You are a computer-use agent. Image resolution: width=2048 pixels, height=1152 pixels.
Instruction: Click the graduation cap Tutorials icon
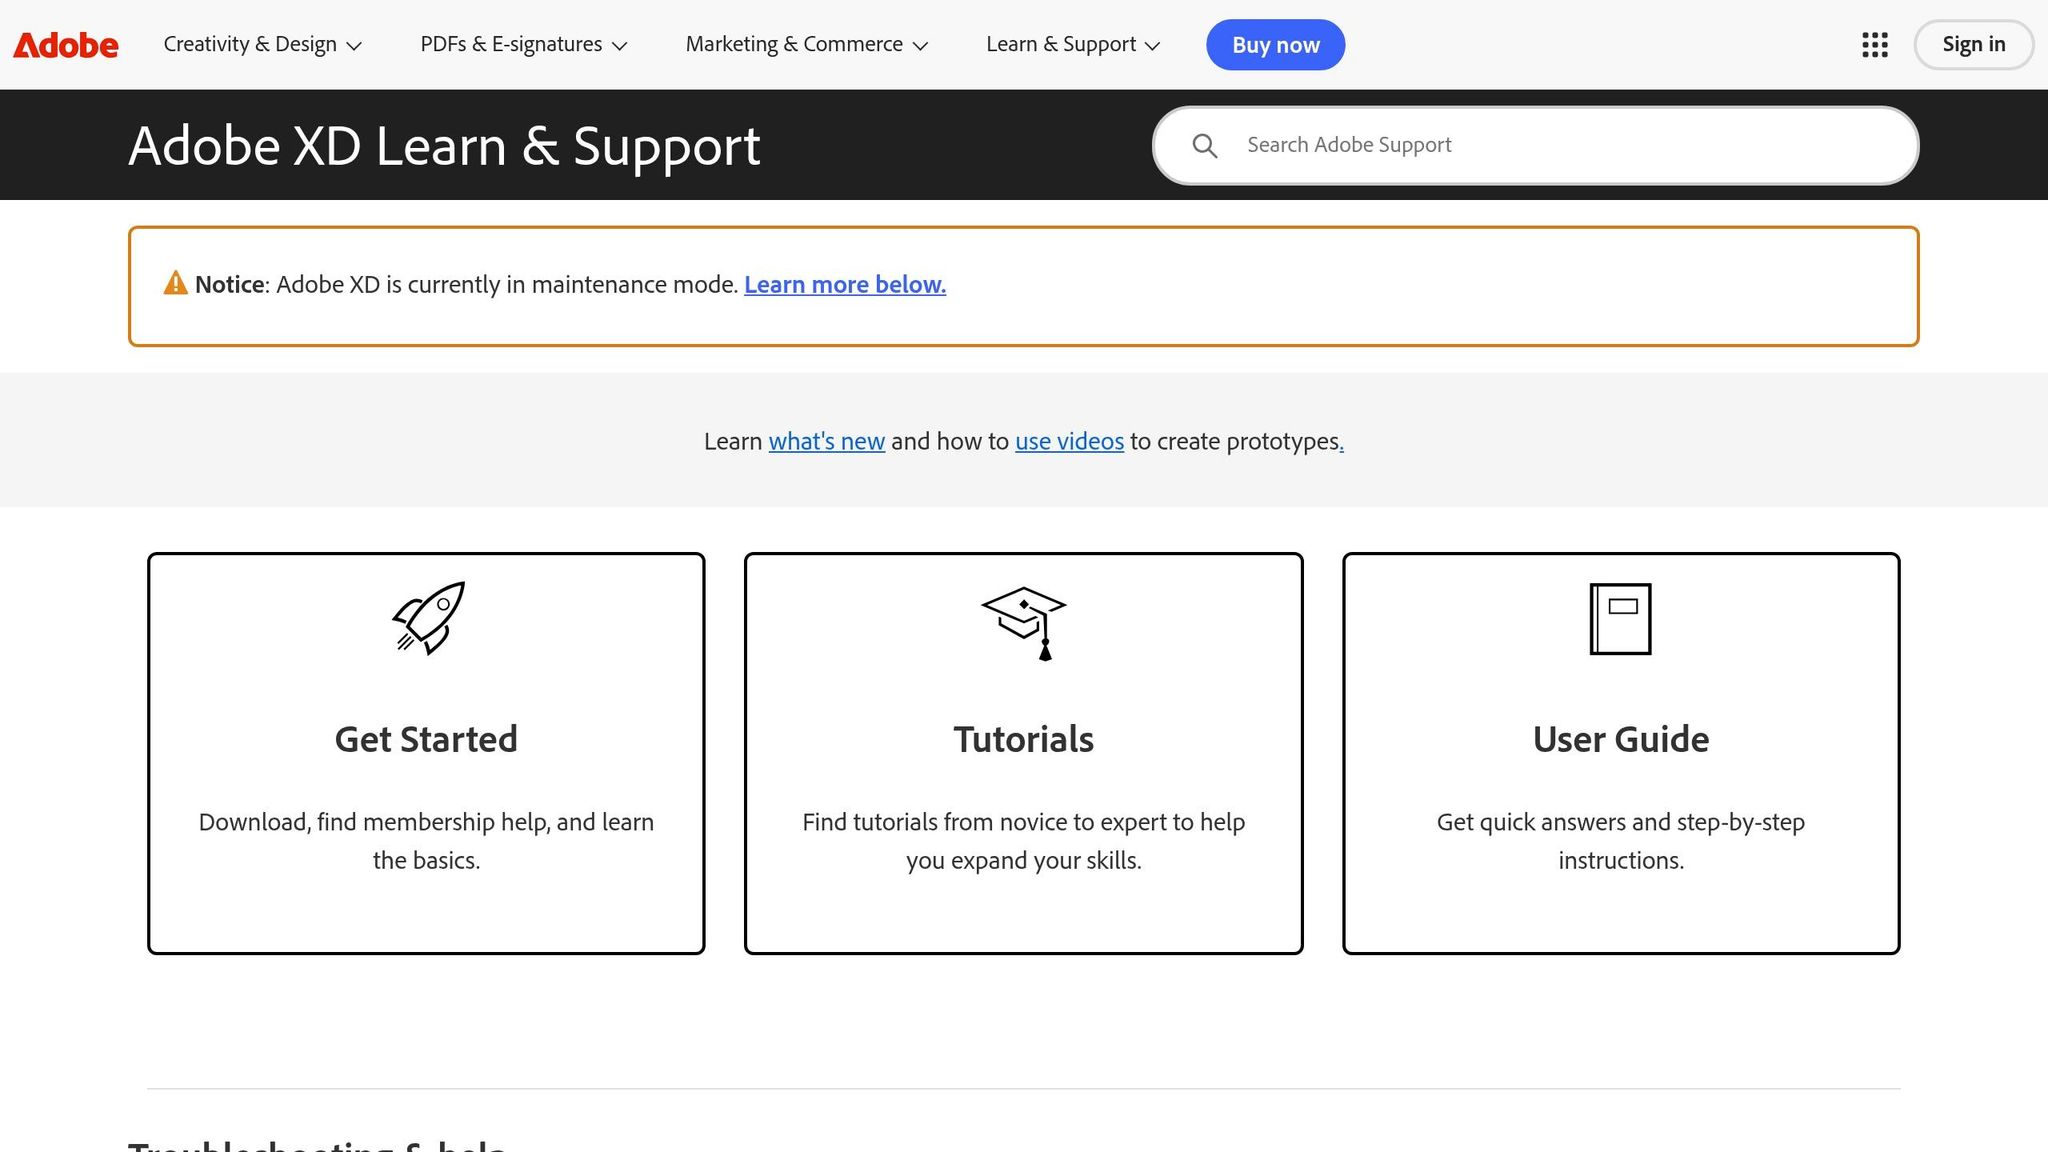[x=1024, y=623]
